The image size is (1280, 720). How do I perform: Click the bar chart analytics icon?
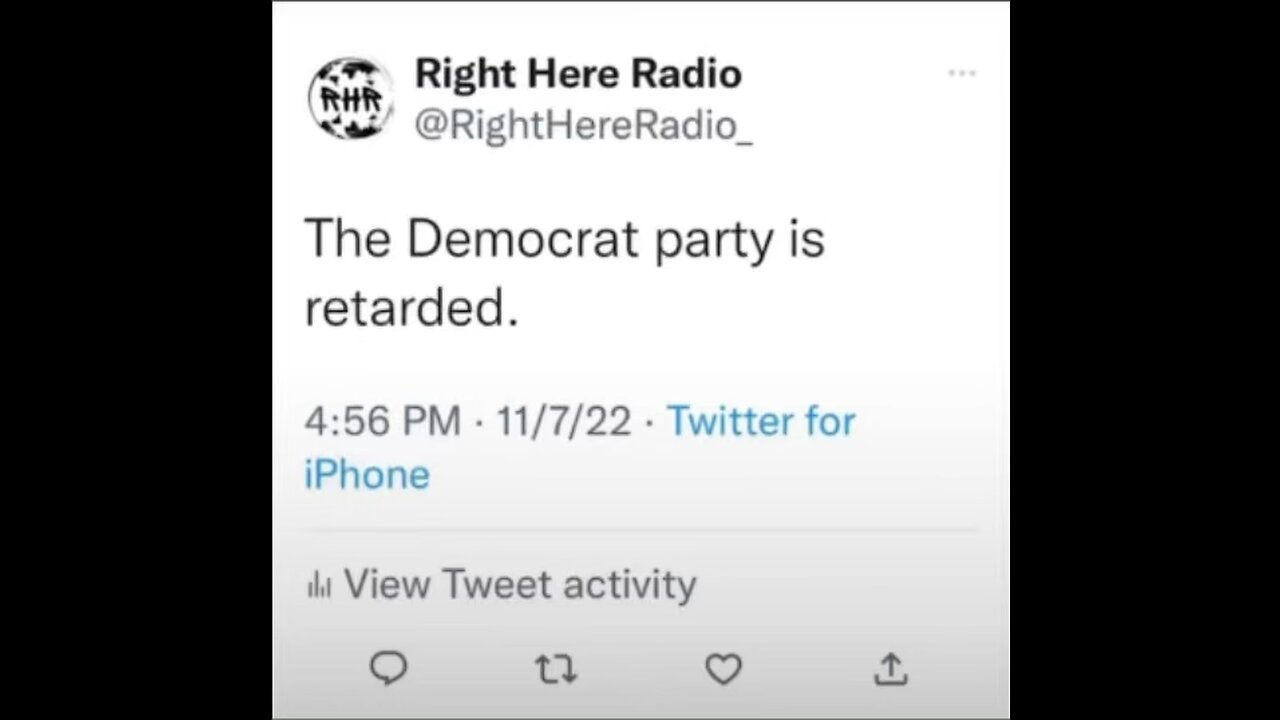click(319, 585)
